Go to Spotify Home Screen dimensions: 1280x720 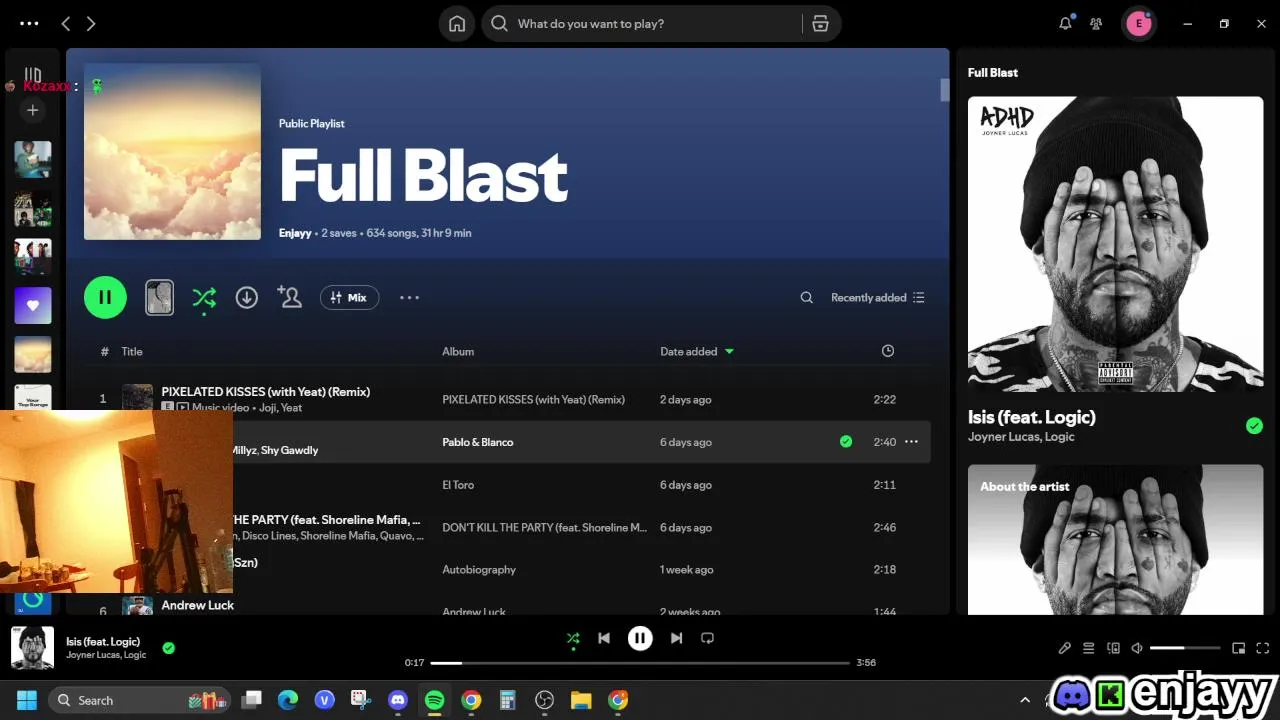click(x=457, y=24)
